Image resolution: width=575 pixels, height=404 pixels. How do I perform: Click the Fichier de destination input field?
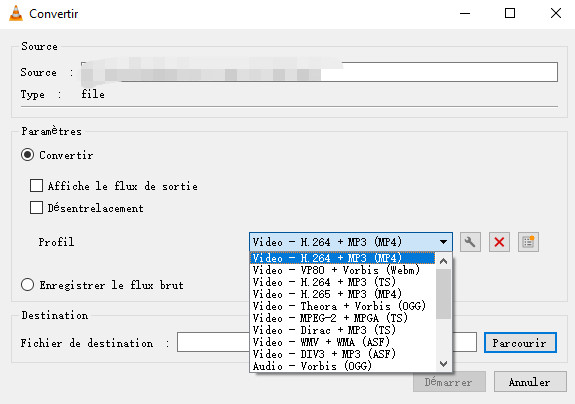(x=327, y=342)
